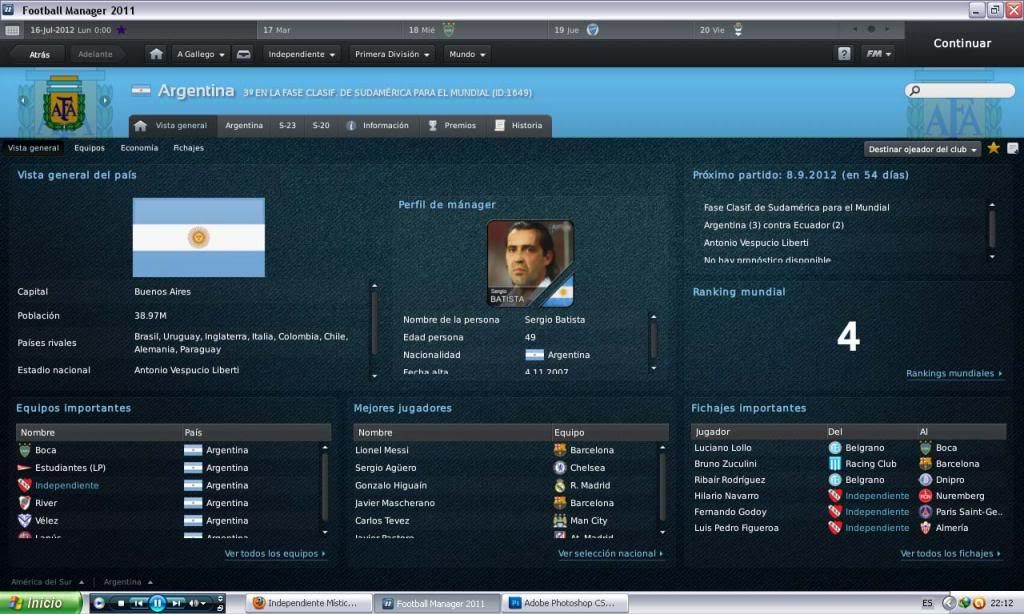Click the Almería badge in Luis Pedro Figueroa row
Image resolution: width=1024 pixels, height=614 pixels.
click(925, 528)
